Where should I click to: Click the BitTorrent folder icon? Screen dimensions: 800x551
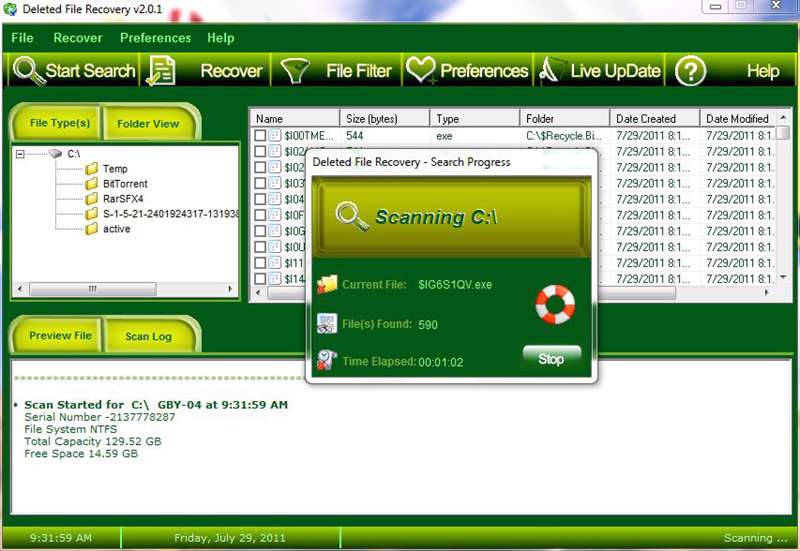[92, 183]
